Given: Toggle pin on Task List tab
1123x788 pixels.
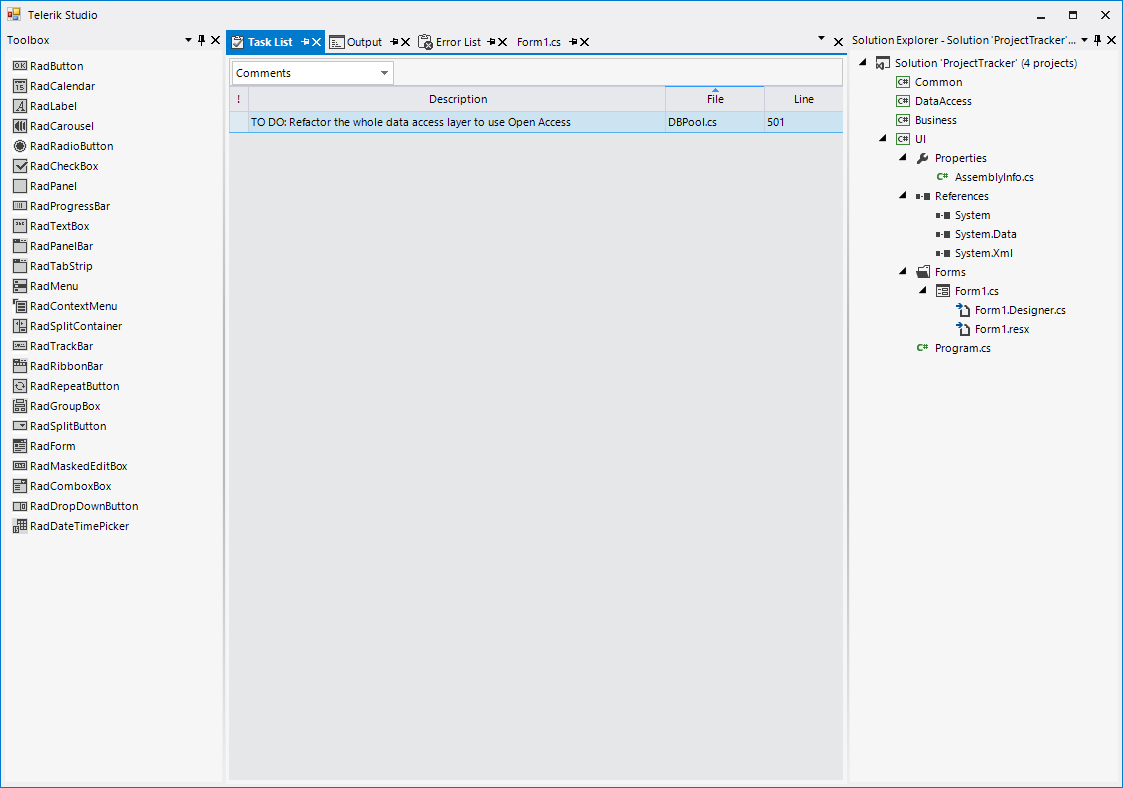Looking at the screenshot, I should tap(304, 42).
